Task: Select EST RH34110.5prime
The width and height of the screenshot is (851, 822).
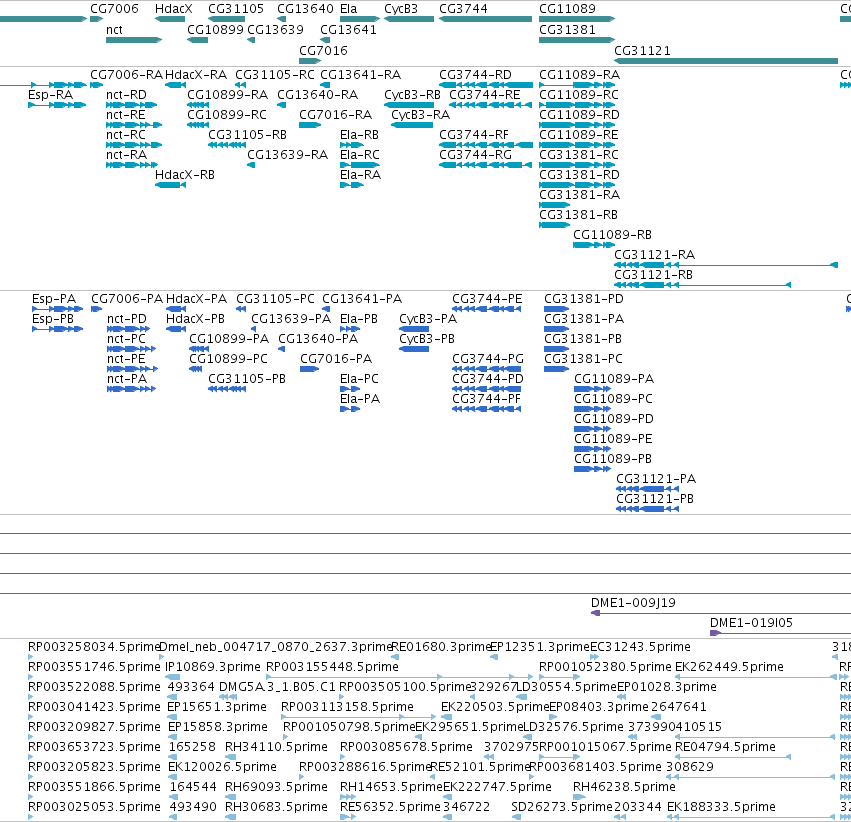Action: coord(276,747)
